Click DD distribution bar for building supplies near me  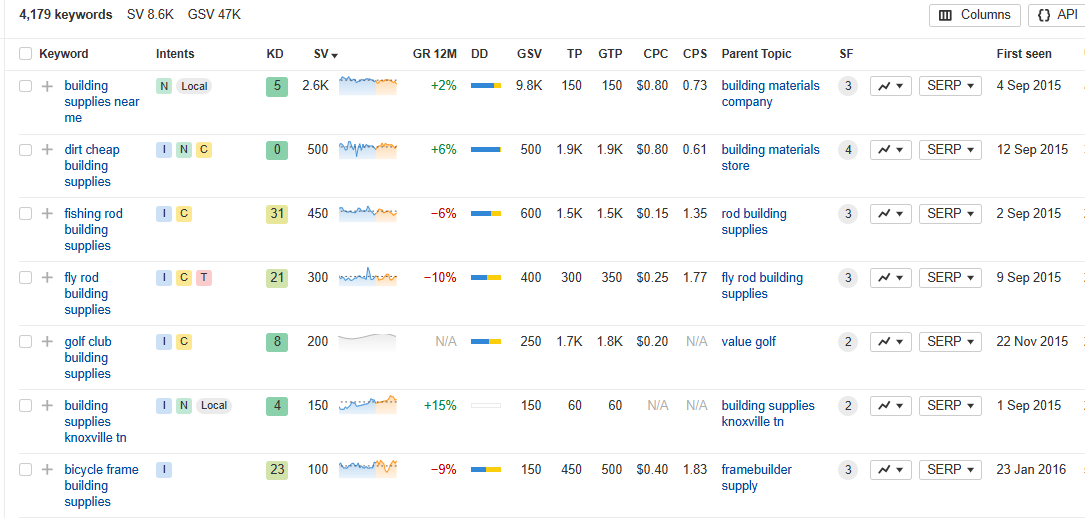pyautogui.click(x=486, y=86)
